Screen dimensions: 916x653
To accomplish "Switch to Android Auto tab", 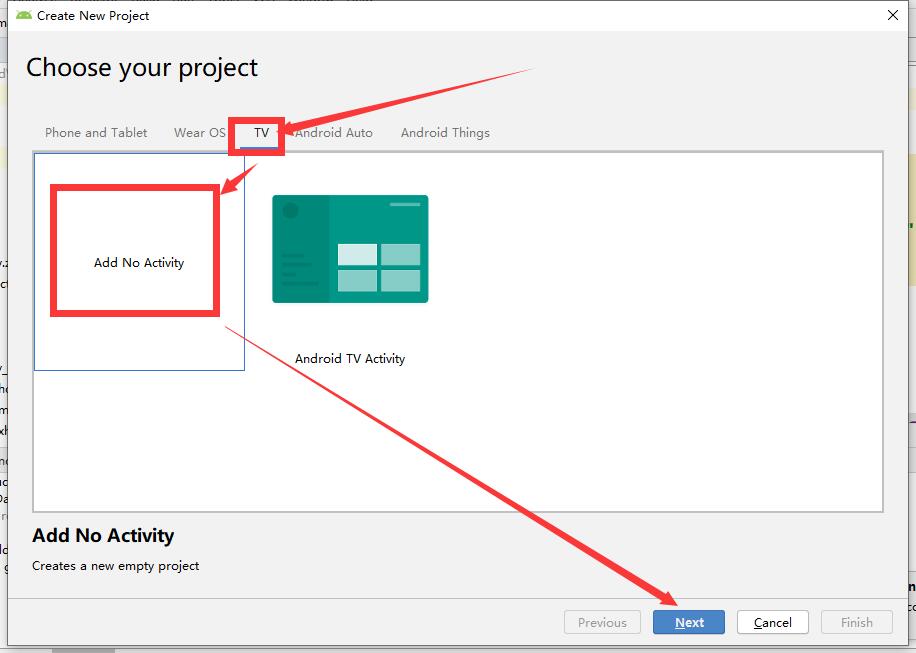I will tap(334, 133).
